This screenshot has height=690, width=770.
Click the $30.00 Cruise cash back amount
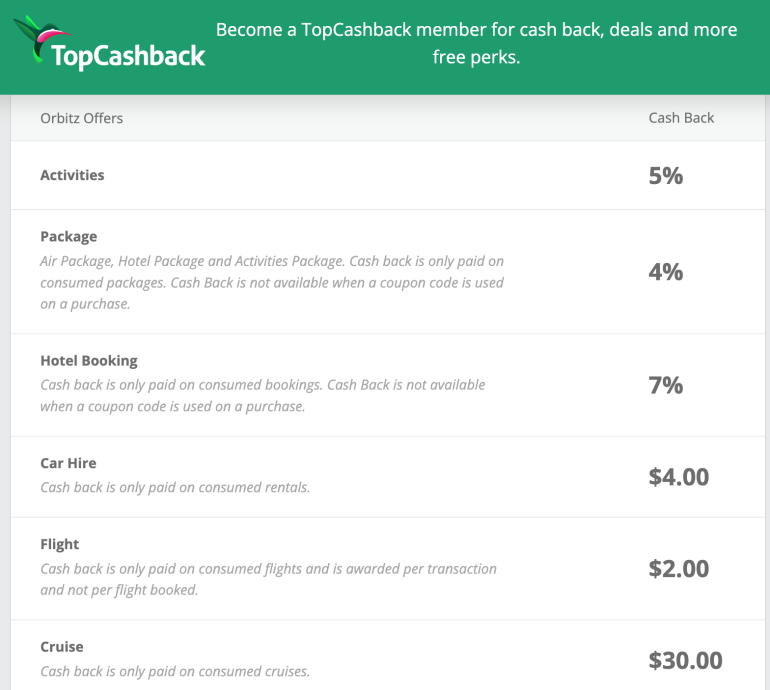[685, 660]
